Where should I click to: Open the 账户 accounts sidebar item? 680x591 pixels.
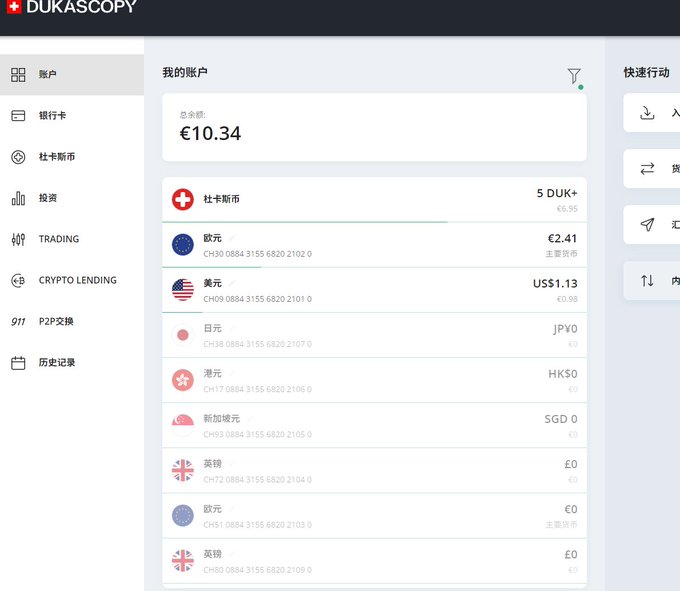click(x=72, y=75)
